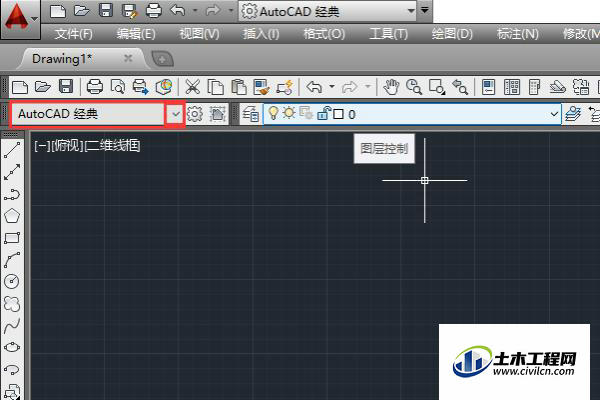Image resolution: width=600 pixels, height=400 pixels.
Task: Click the Publish icon in the standard toolbar
Action: (x=140, y=87)
